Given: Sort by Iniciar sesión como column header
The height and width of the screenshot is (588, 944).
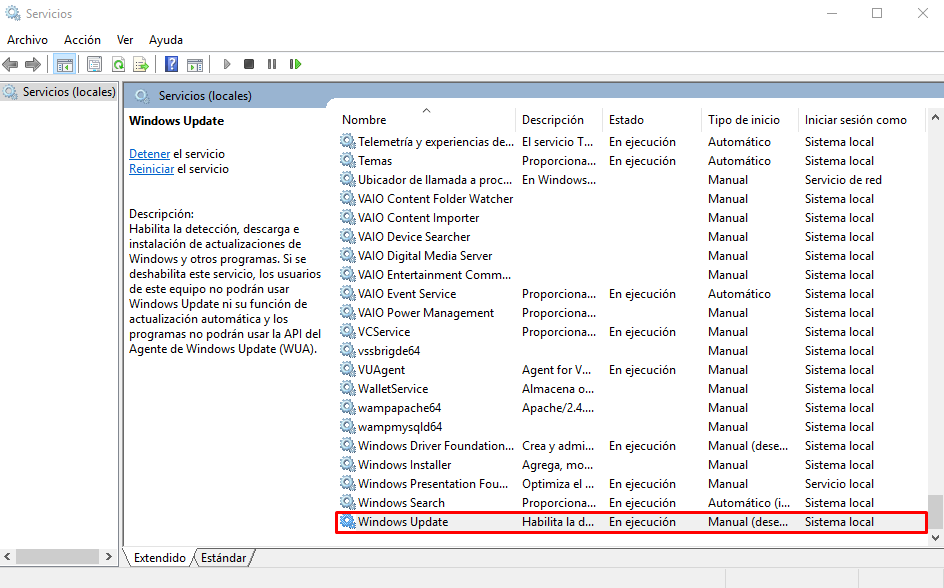Looking at the screenshot, I should (862, 120).
